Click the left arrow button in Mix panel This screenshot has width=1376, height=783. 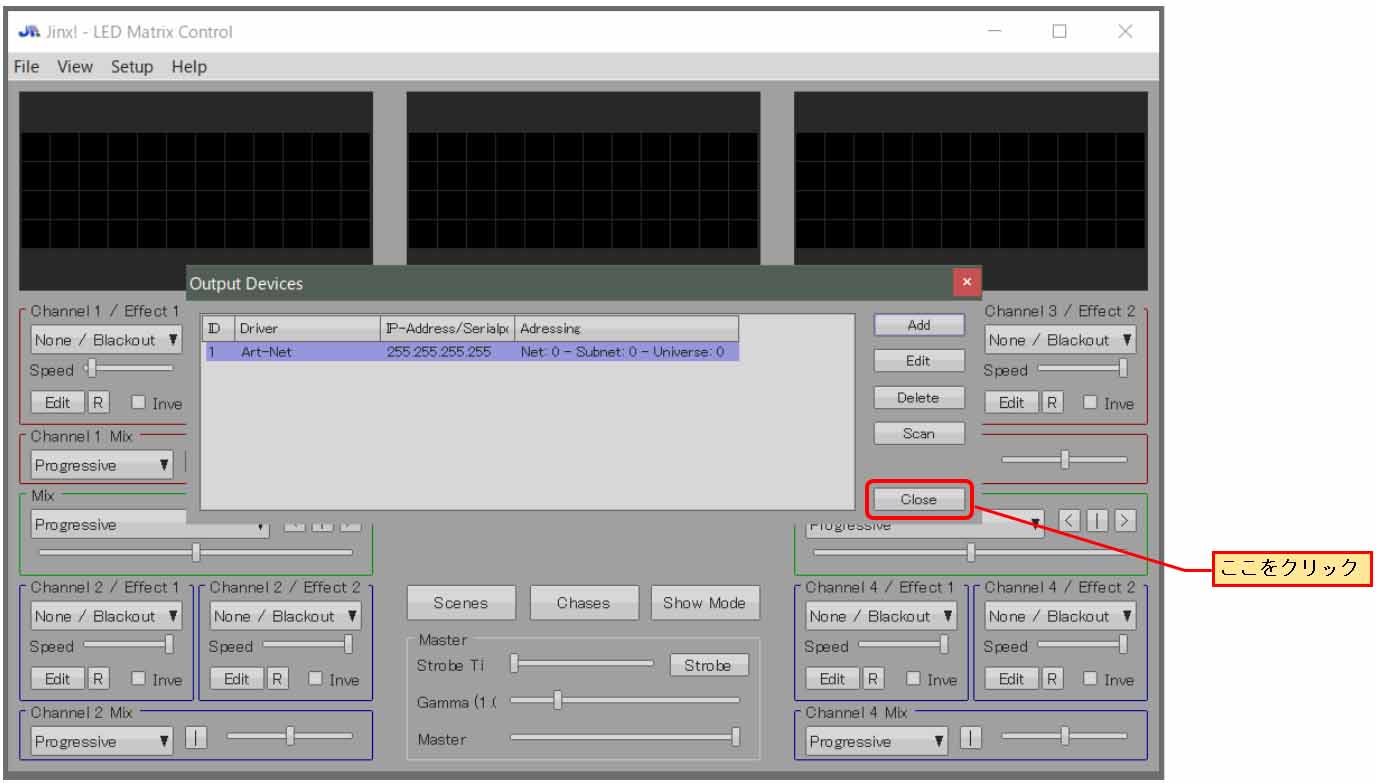tap(1070, 520)
